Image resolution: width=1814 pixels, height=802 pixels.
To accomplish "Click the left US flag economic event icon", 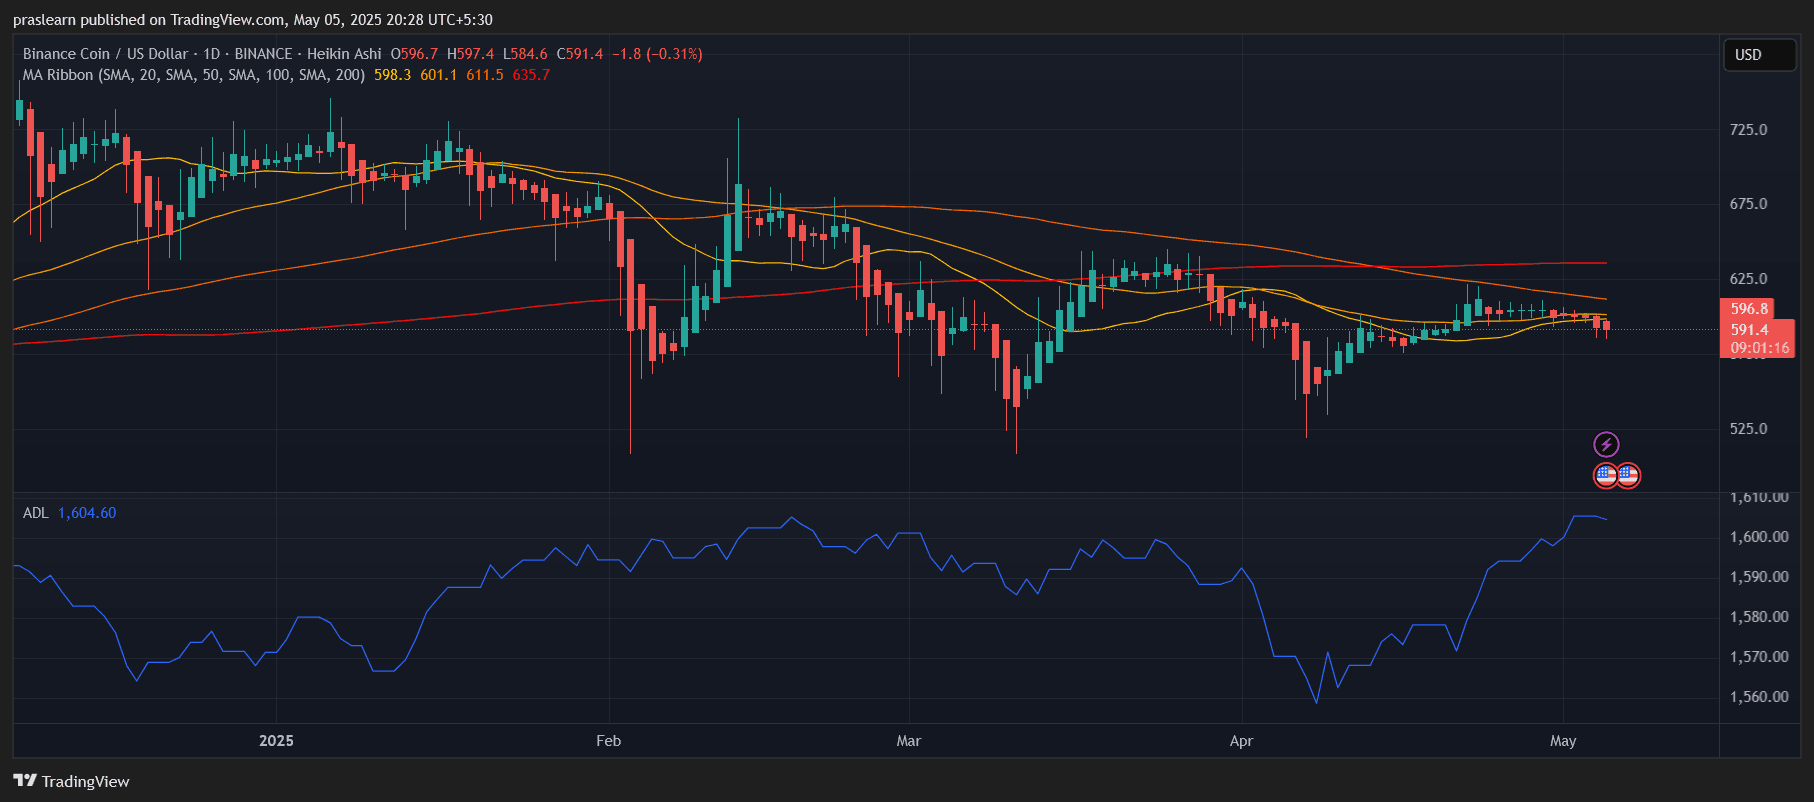I will [x=1606, y=475].
